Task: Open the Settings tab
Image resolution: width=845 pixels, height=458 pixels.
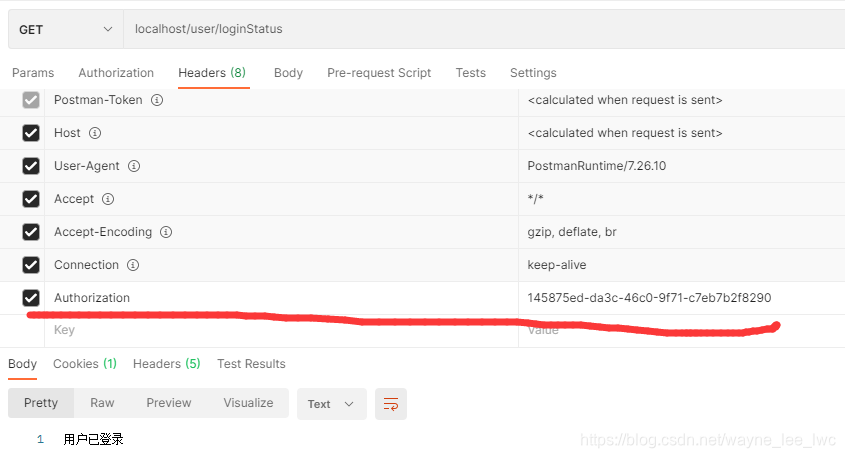Action: [533, 73]
